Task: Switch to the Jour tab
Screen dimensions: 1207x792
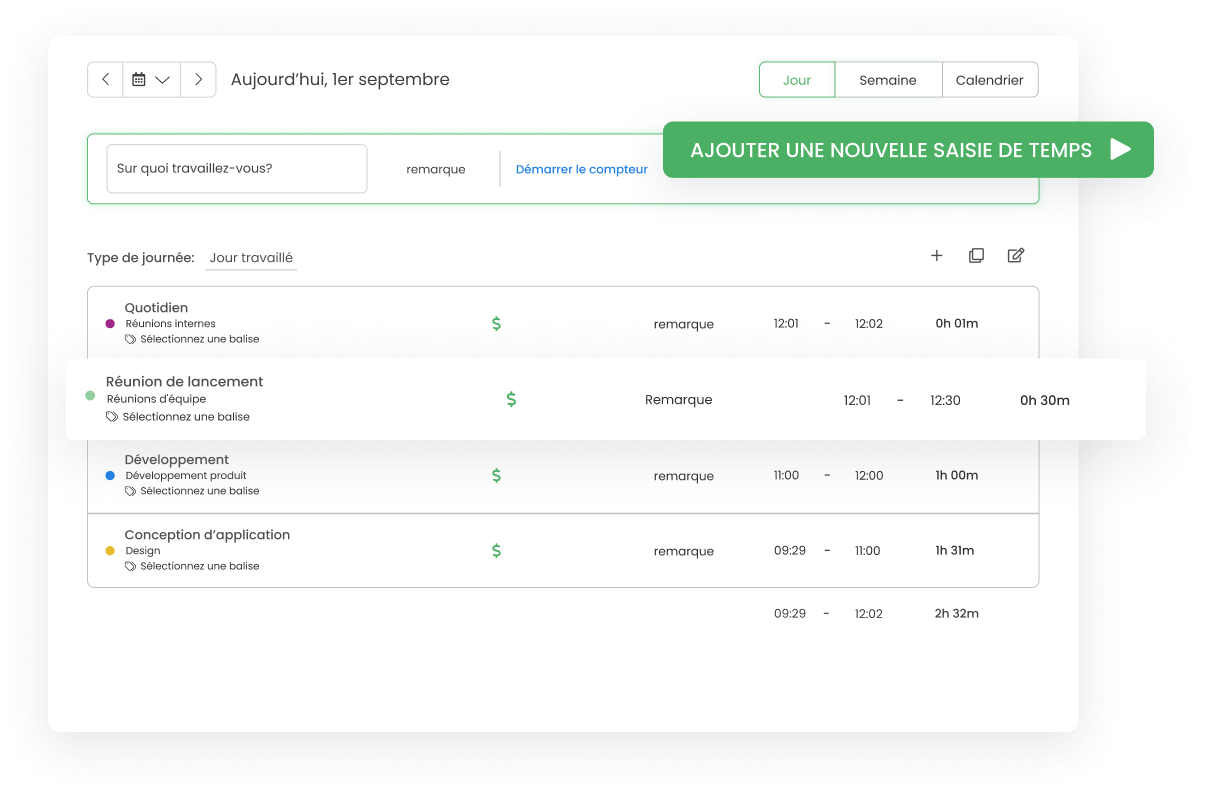Action: click(x=797, y=80)
